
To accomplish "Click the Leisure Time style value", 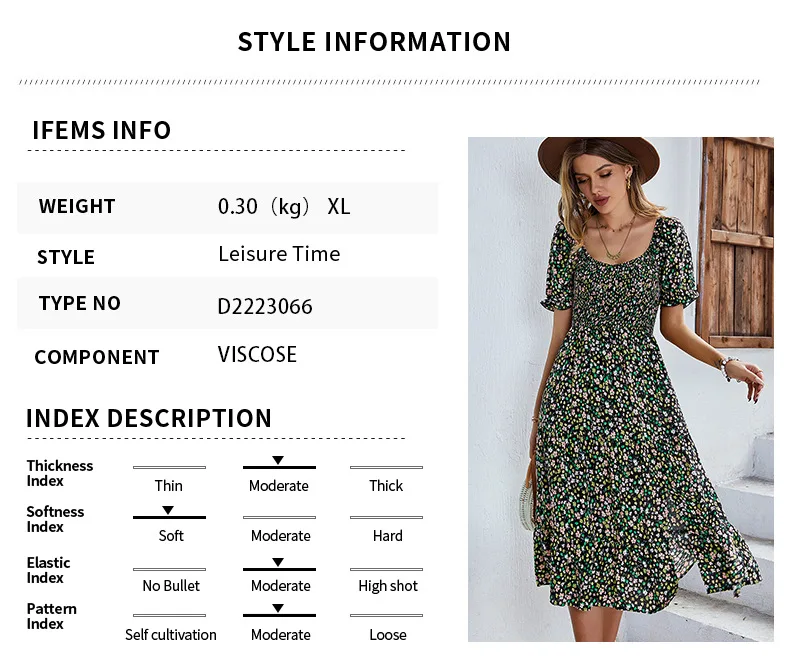I will pyautogui.click(x=279, y=254).
